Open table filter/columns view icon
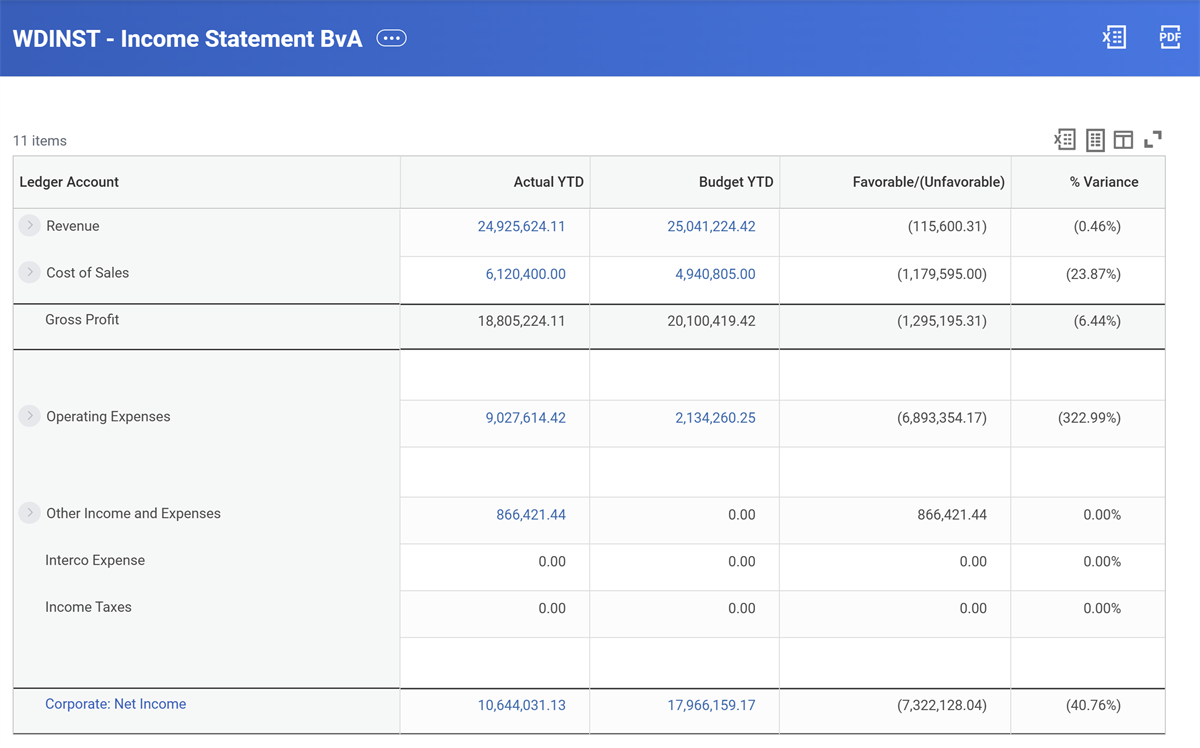Image resolution: width=1200 pixels, height=748 pixels. point(1095,140)
